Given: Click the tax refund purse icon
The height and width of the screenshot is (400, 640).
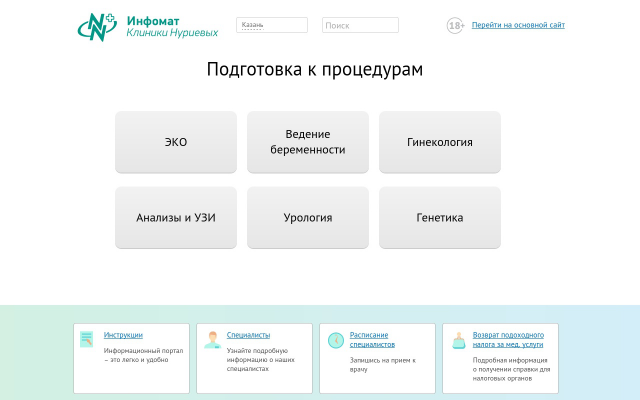Looking at the screenshot, I should point(459,340).
